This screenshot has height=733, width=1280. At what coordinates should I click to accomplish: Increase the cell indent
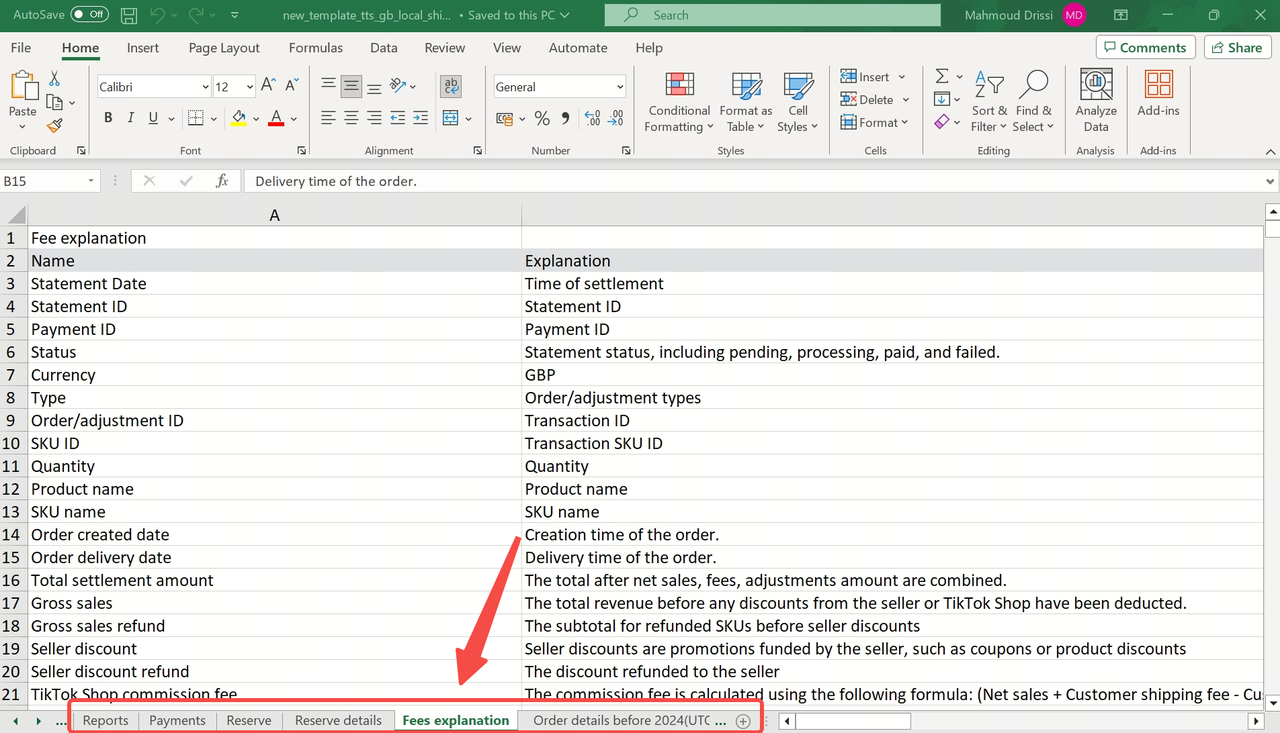click(421, 118)
